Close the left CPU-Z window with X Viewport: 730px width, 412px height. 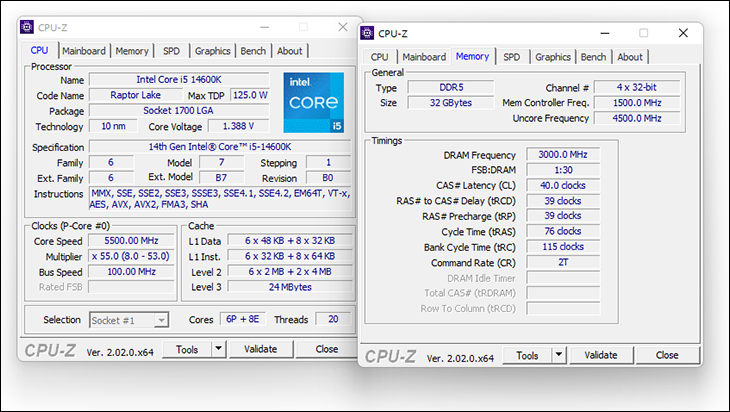tap(343, 27)
